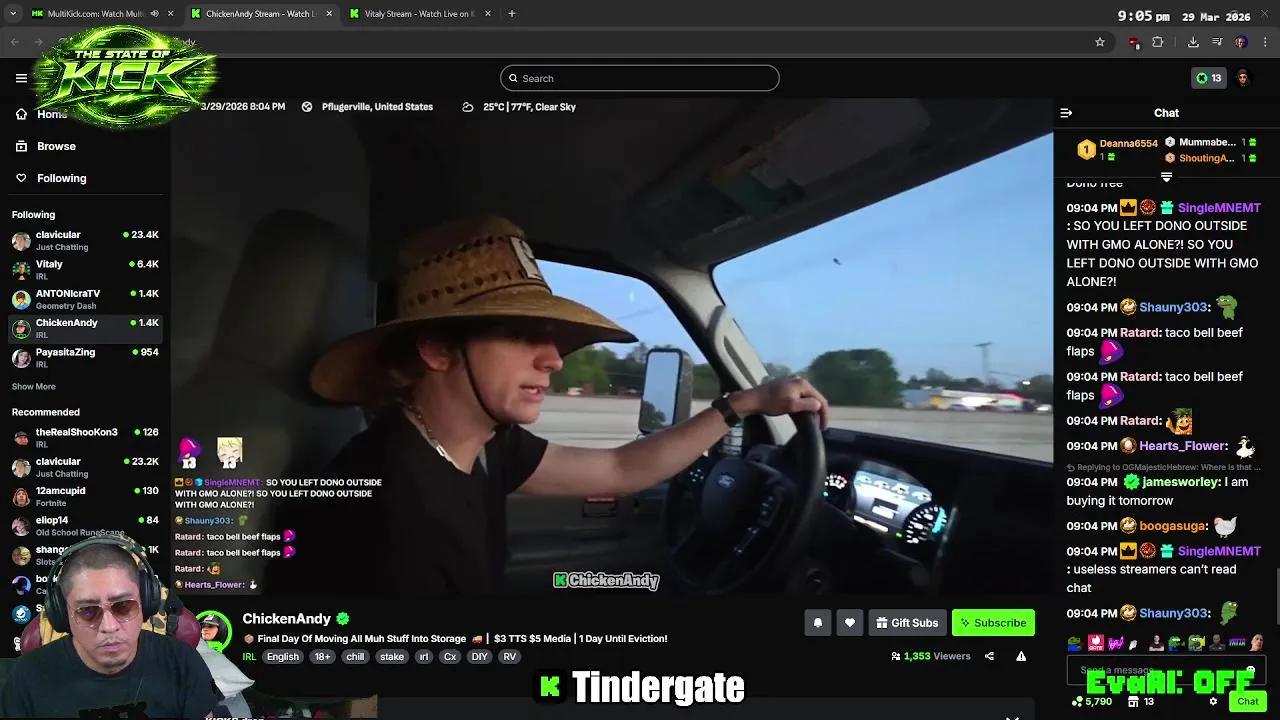Open the Chrome extensions puzzle icon
Image resolution: width=1280 pixels, height=720 pixels.
1158,42
